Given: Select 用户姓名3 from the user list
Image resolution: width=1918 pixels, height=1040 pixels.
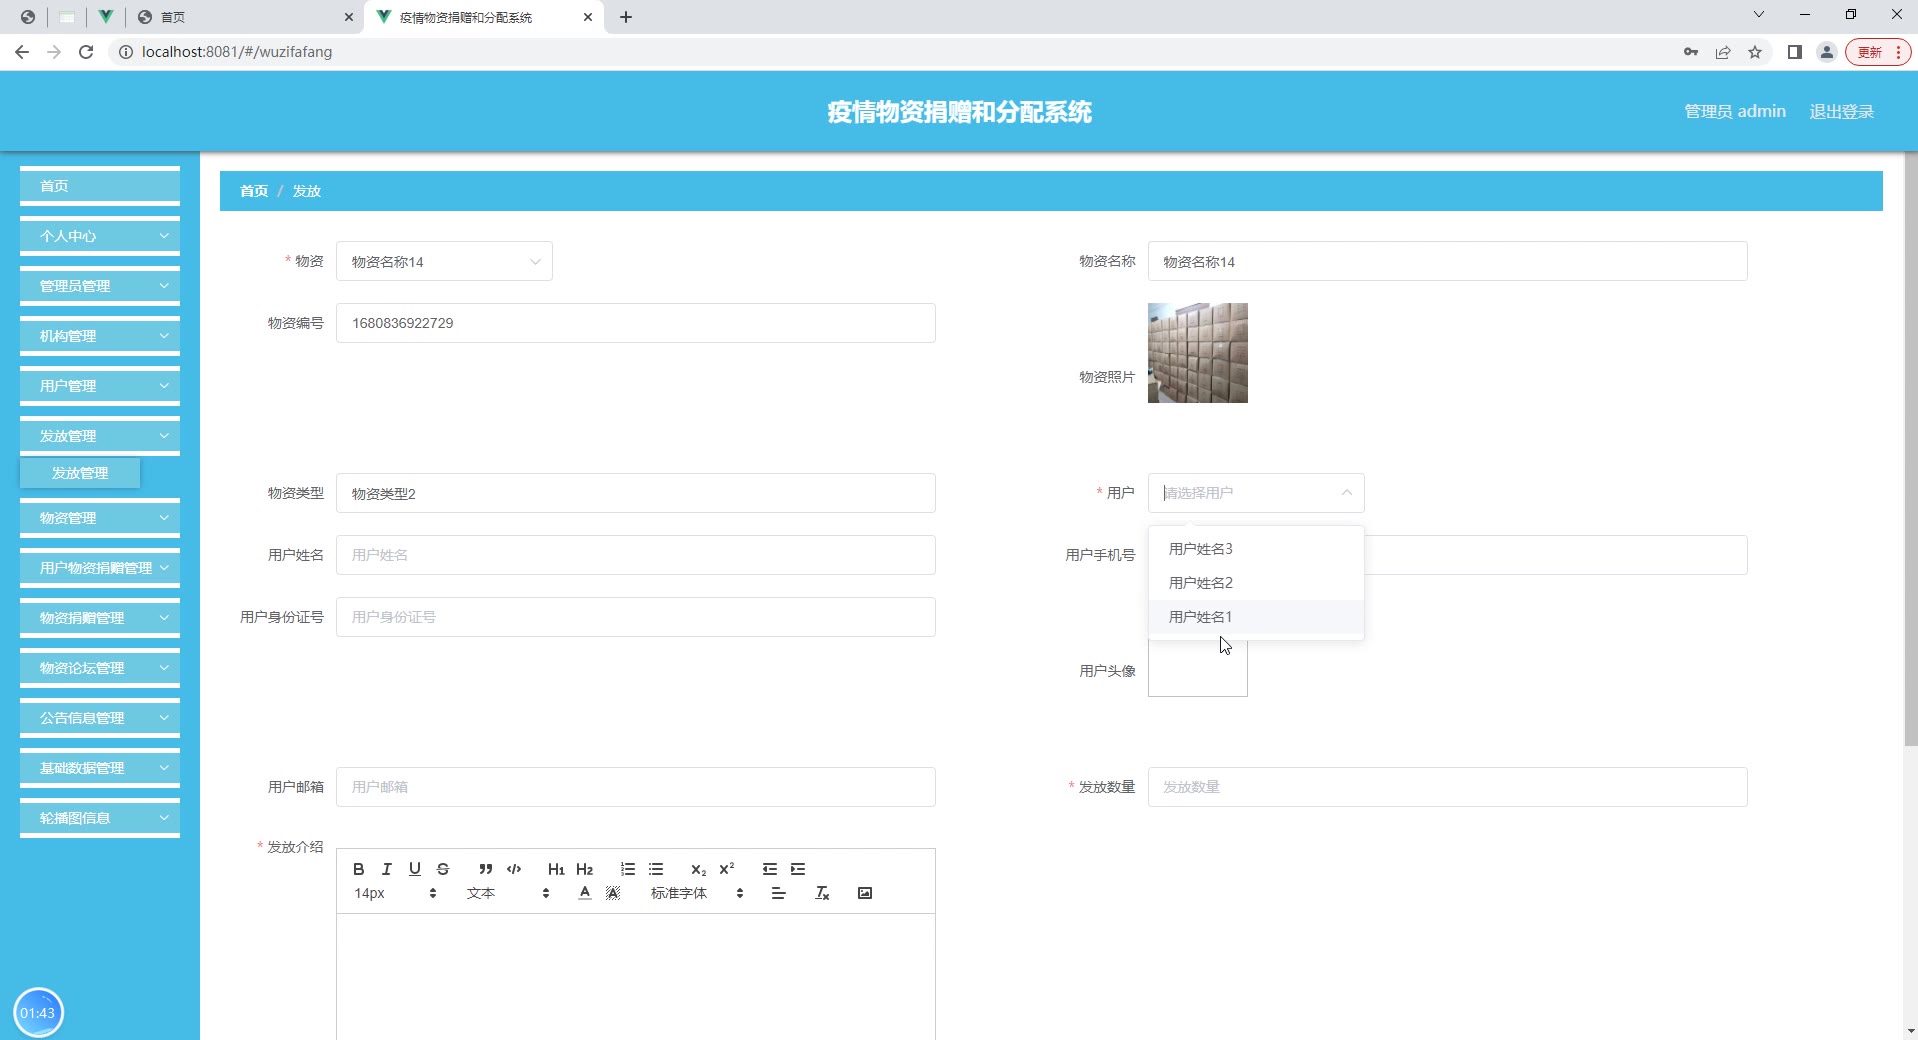Looking at the screenshot, I should pyautogui.click(x=1256, y=549).
